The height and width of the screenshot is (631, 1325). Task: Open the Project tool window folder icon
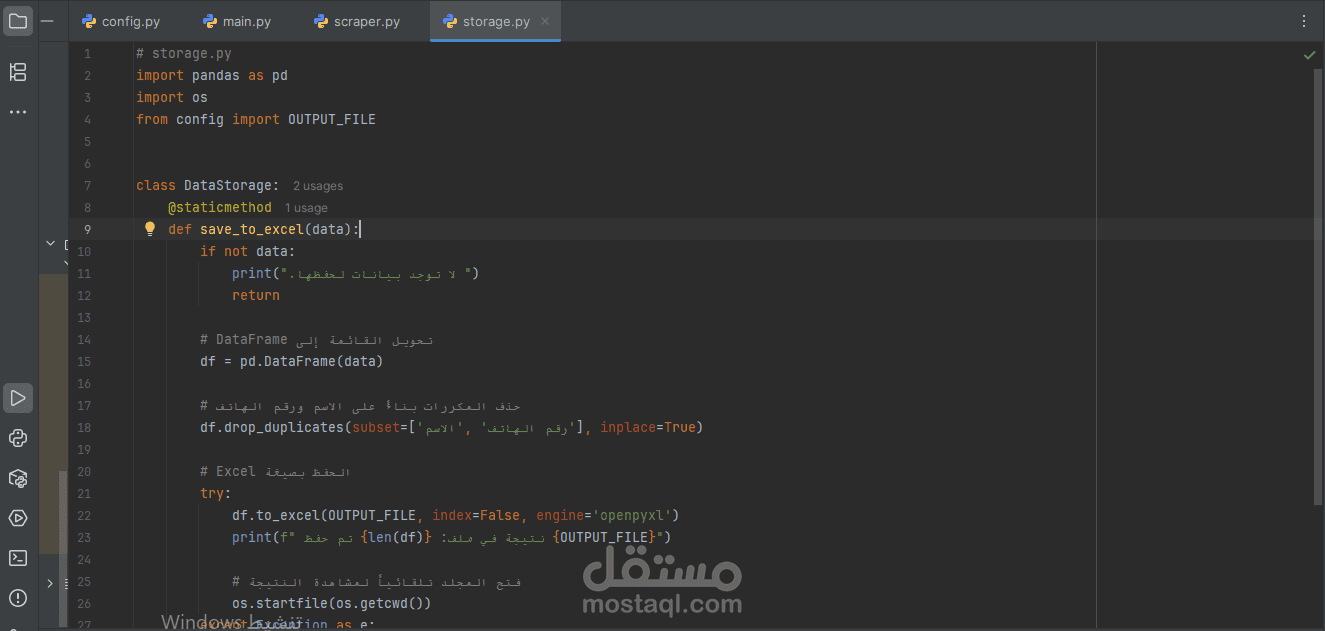tap(18, 20)
